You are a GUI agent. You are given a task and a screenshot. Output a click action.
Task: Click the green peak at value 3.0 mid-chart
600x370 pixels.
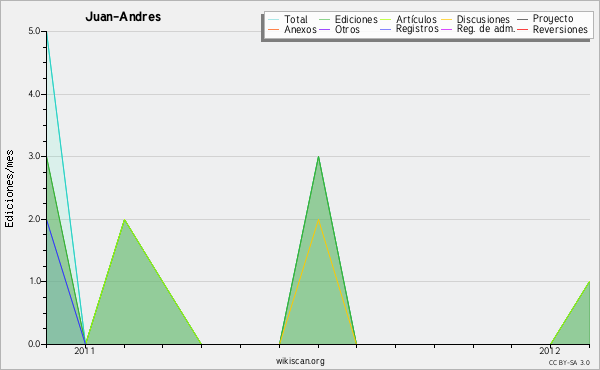click(318, 156)
